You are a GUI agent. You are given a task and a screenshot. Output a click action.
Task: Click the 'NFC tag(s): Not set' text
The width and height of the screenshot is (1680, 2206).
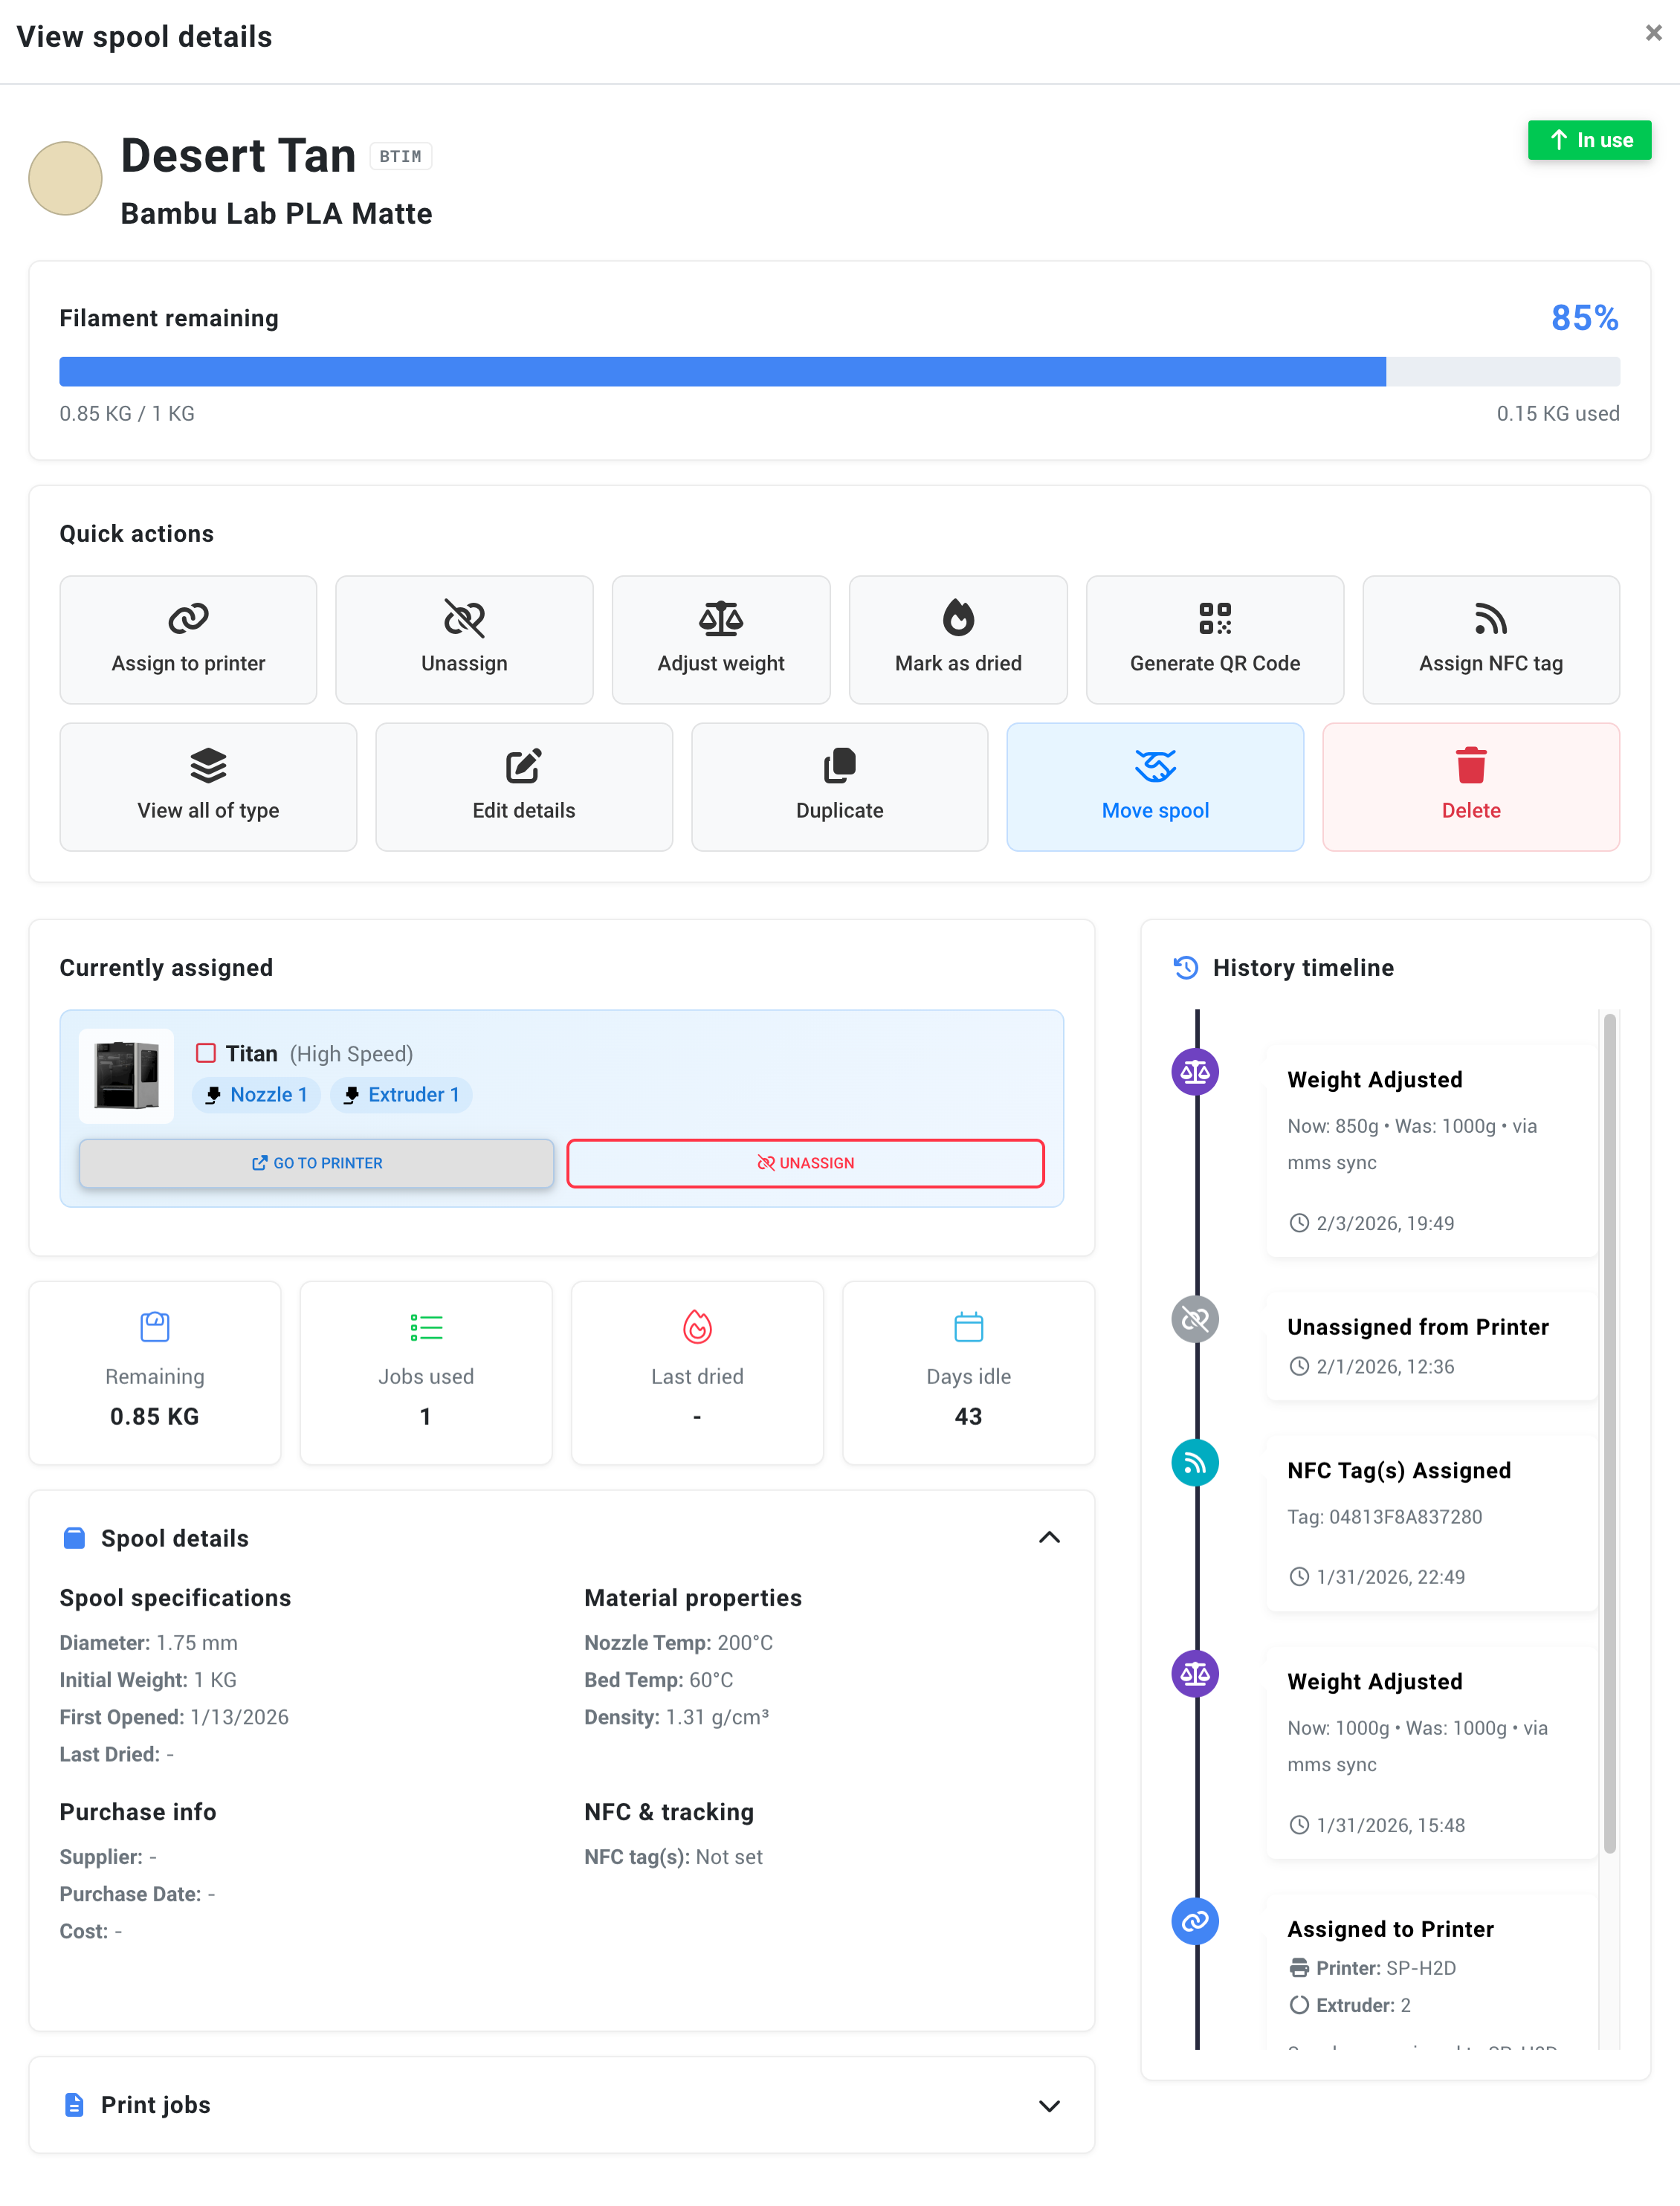point(673,1857)
